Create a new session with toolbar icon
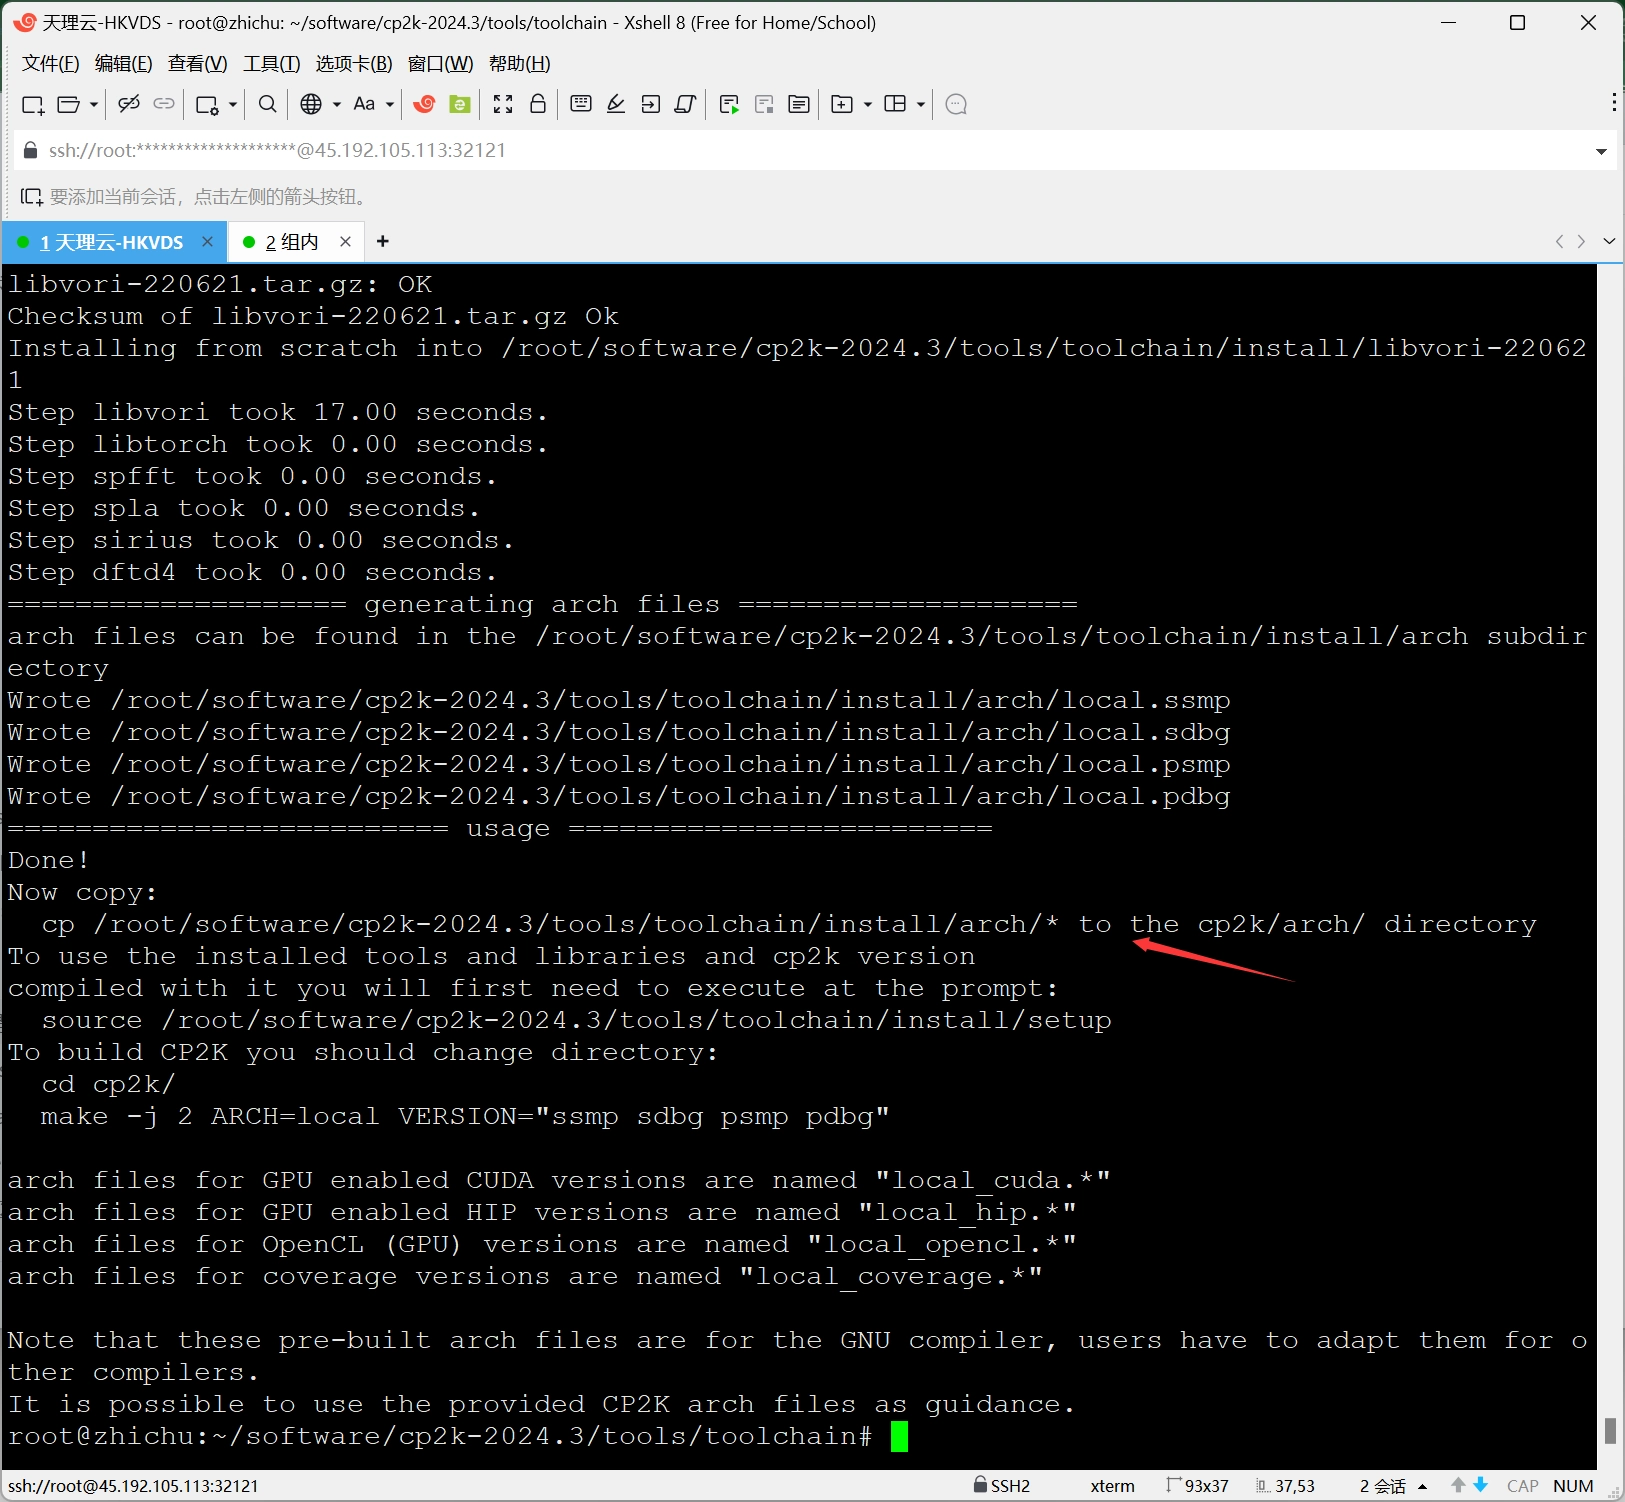 pos(33,104)
